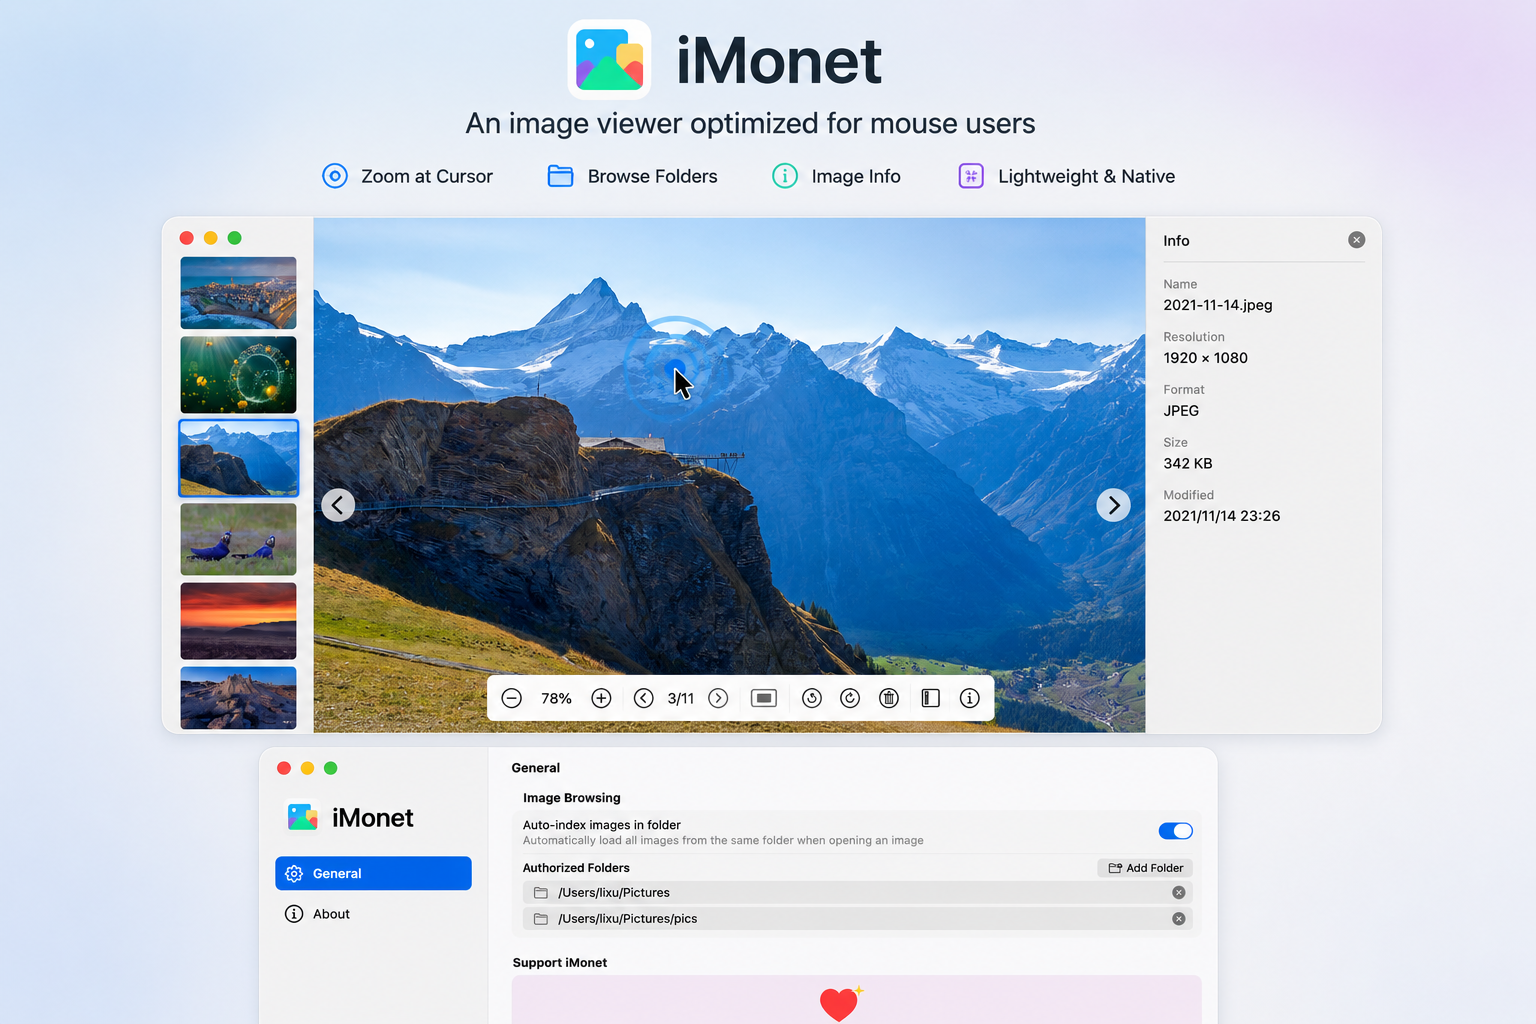
Task: Click the /Users/lixu/Pictures folder row
Action: point(857,893)
